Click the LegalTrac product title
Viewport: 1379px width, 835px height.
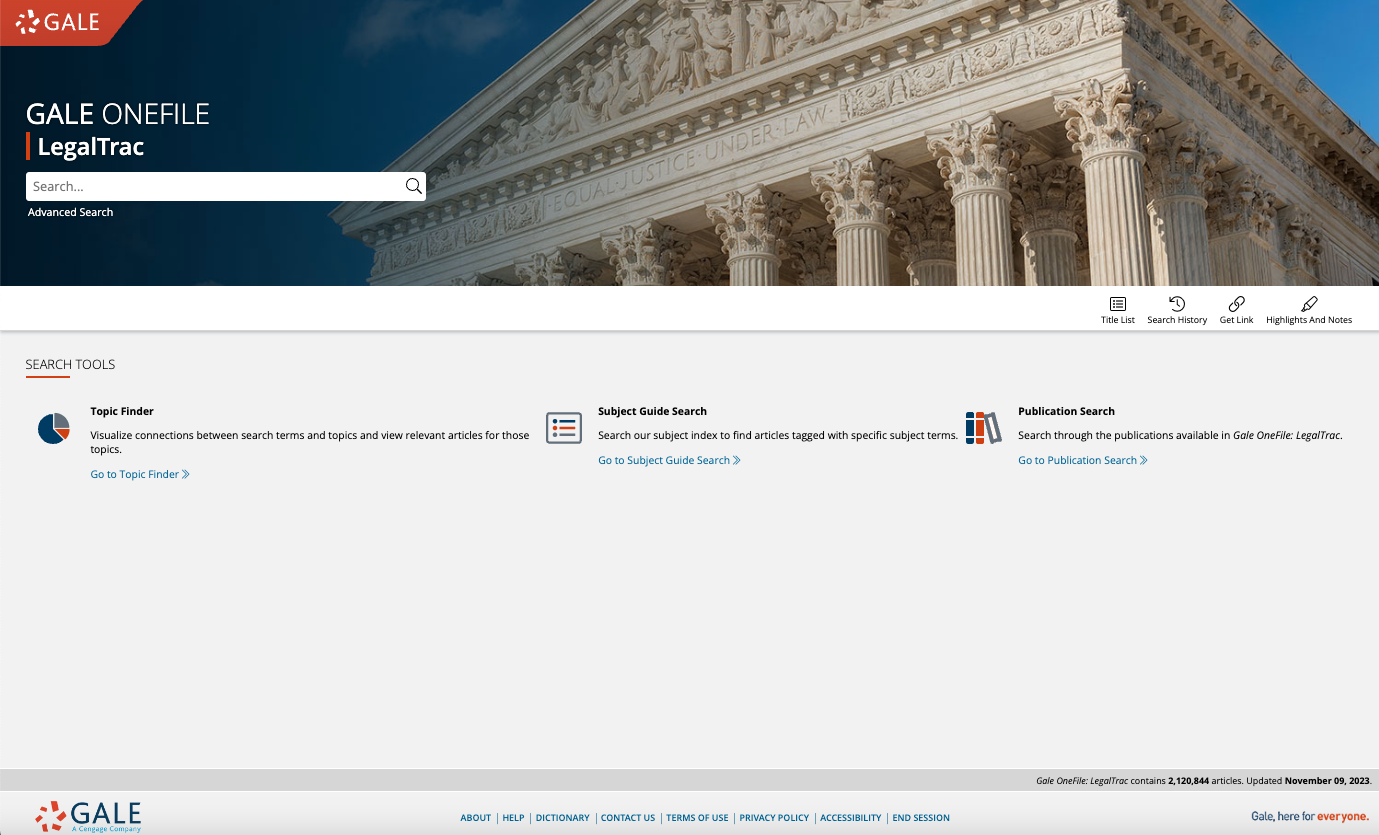coord(91,147)
